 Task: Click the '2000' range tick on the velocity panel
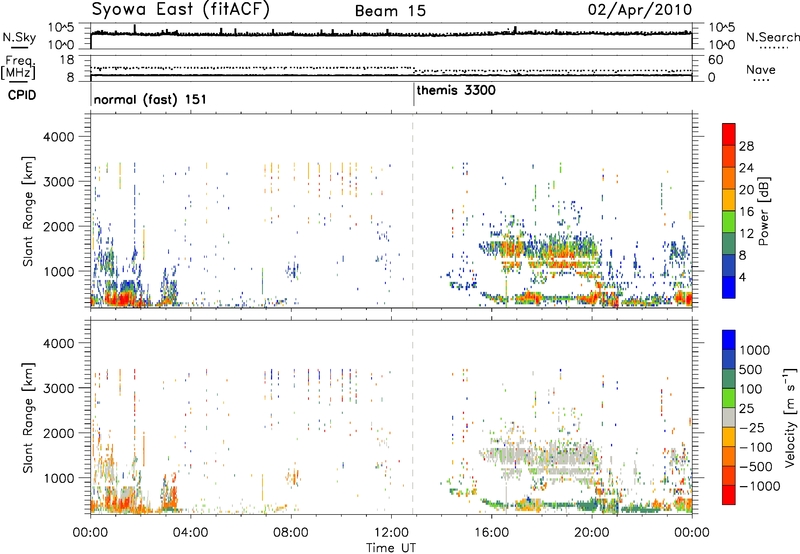click(59, 433)
